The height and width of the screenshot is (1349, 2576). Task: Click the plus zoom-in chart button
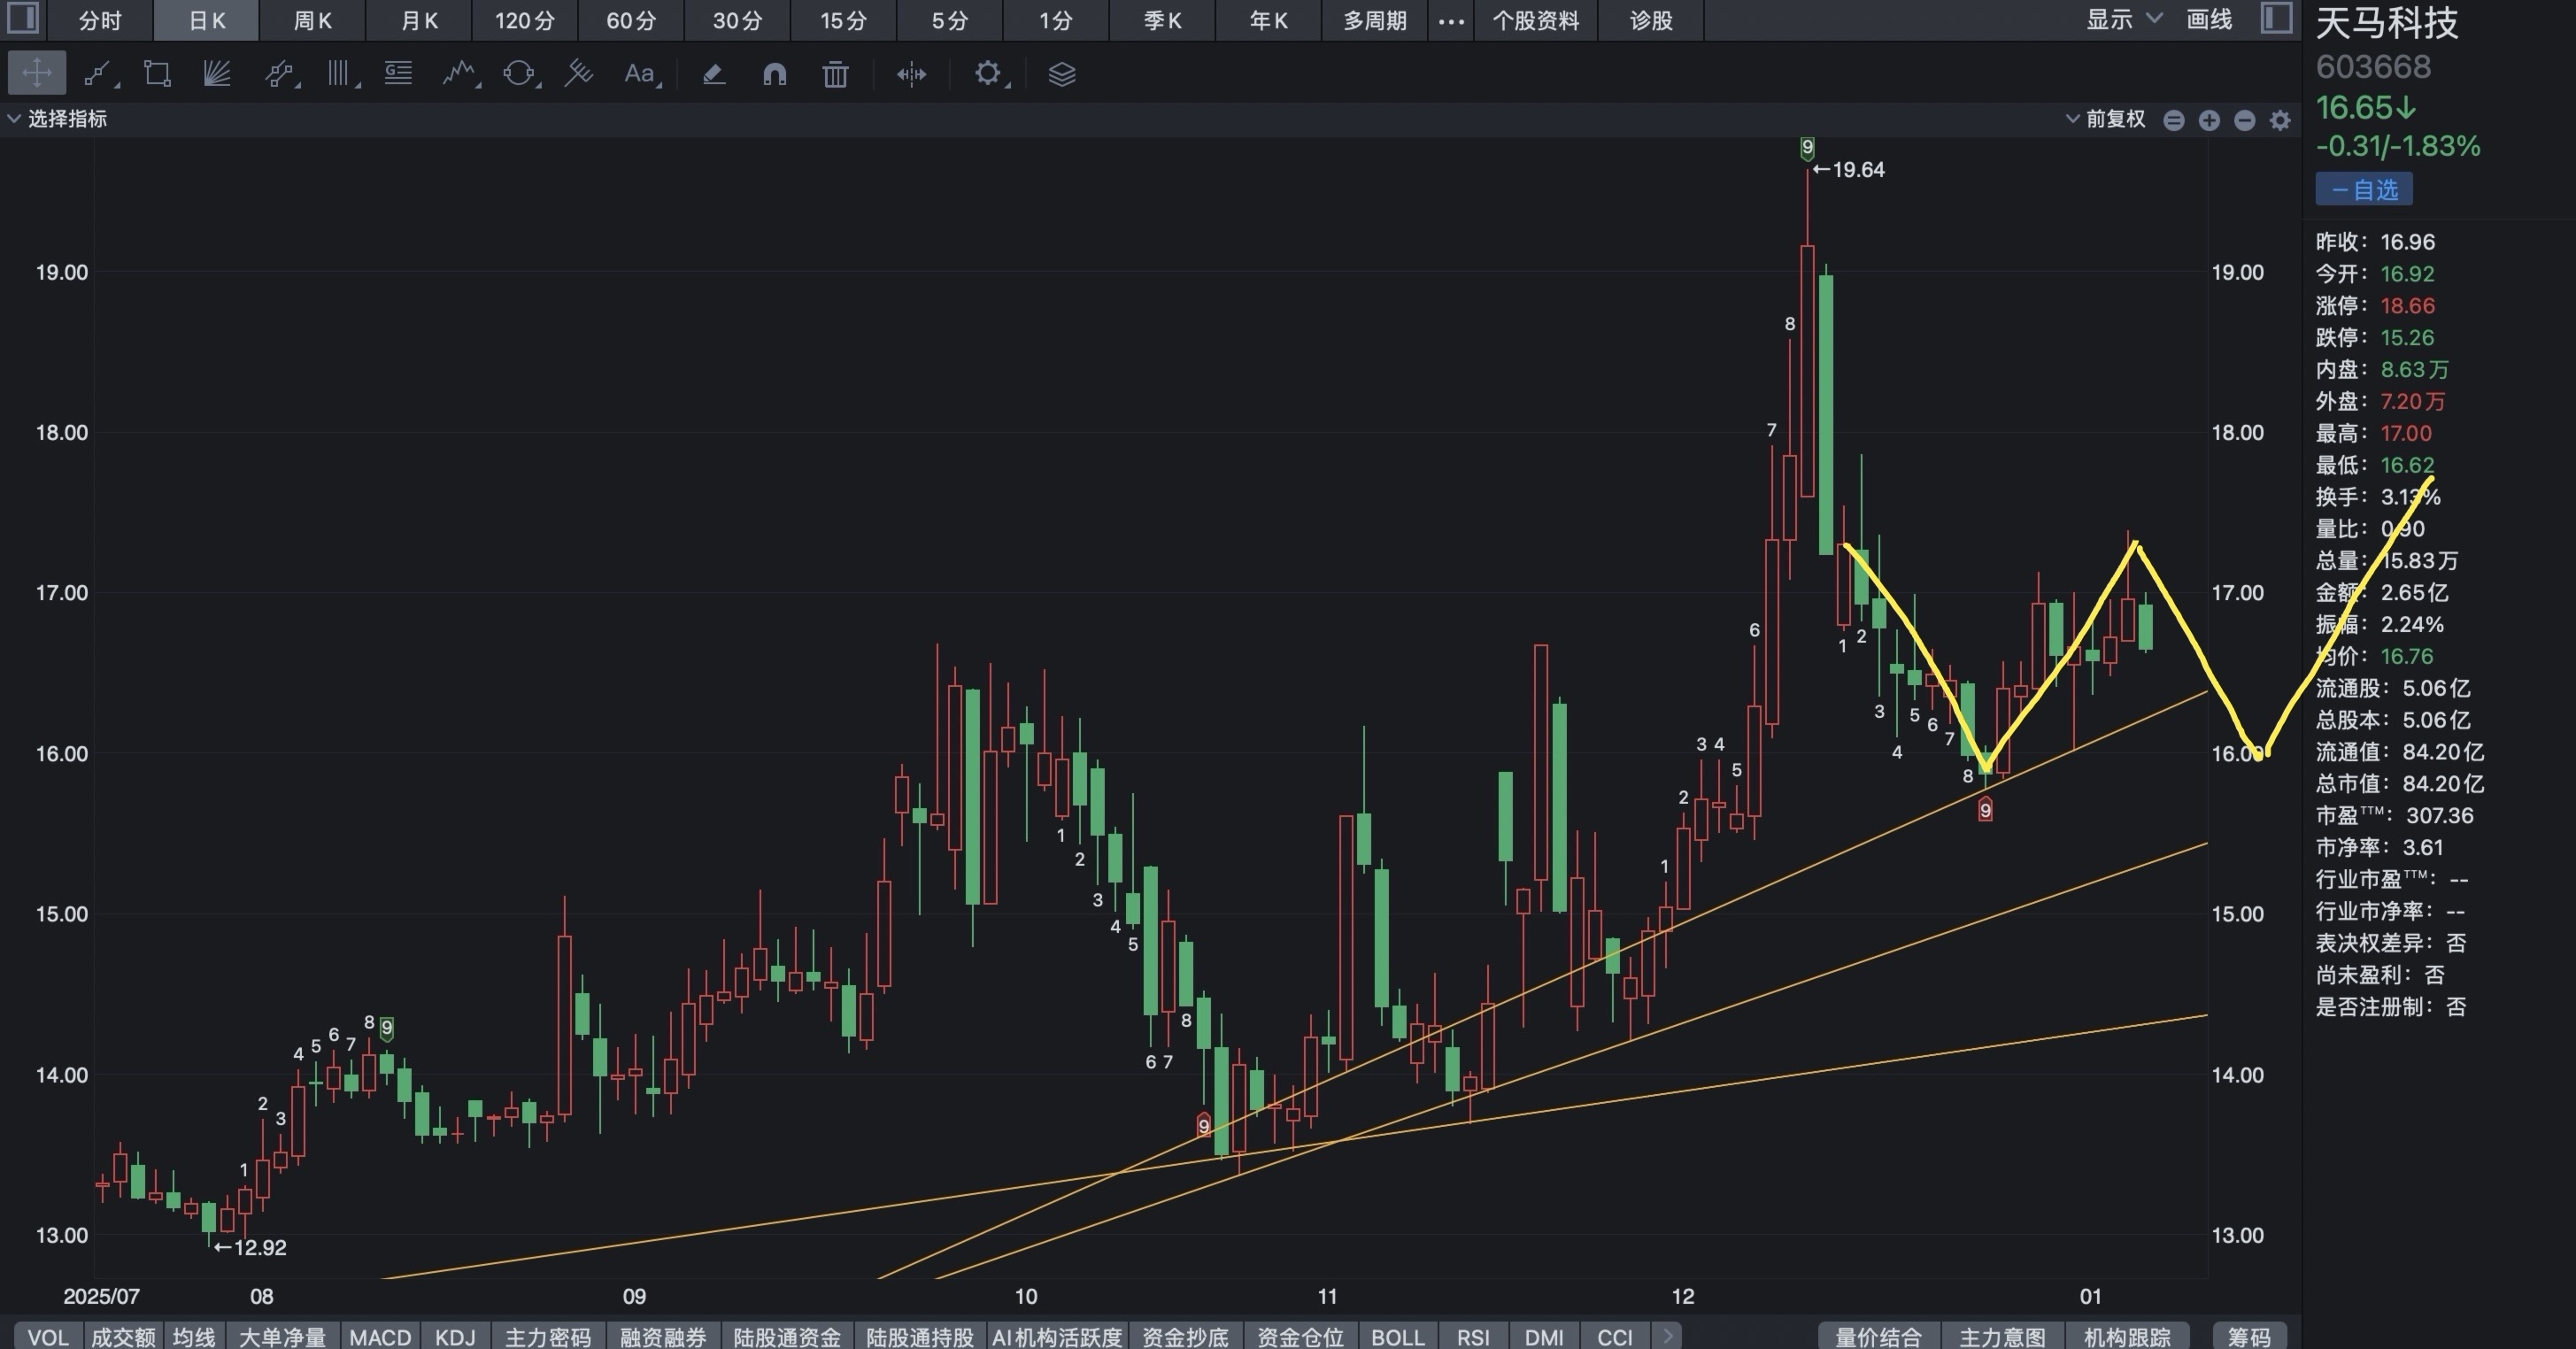click(2209, 121)
